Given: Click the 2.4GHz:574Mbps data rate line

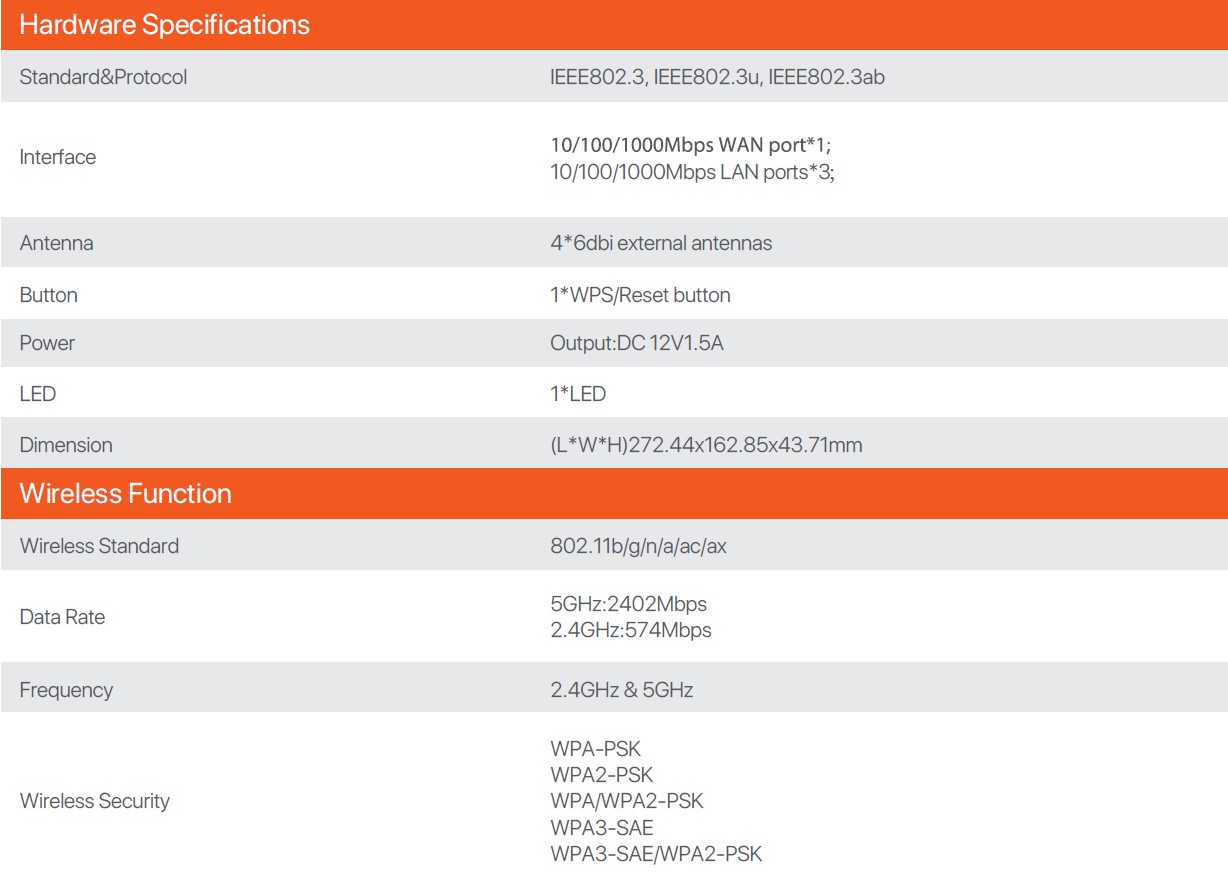Looking at the screenshot, I should click(x=631, y=630).
